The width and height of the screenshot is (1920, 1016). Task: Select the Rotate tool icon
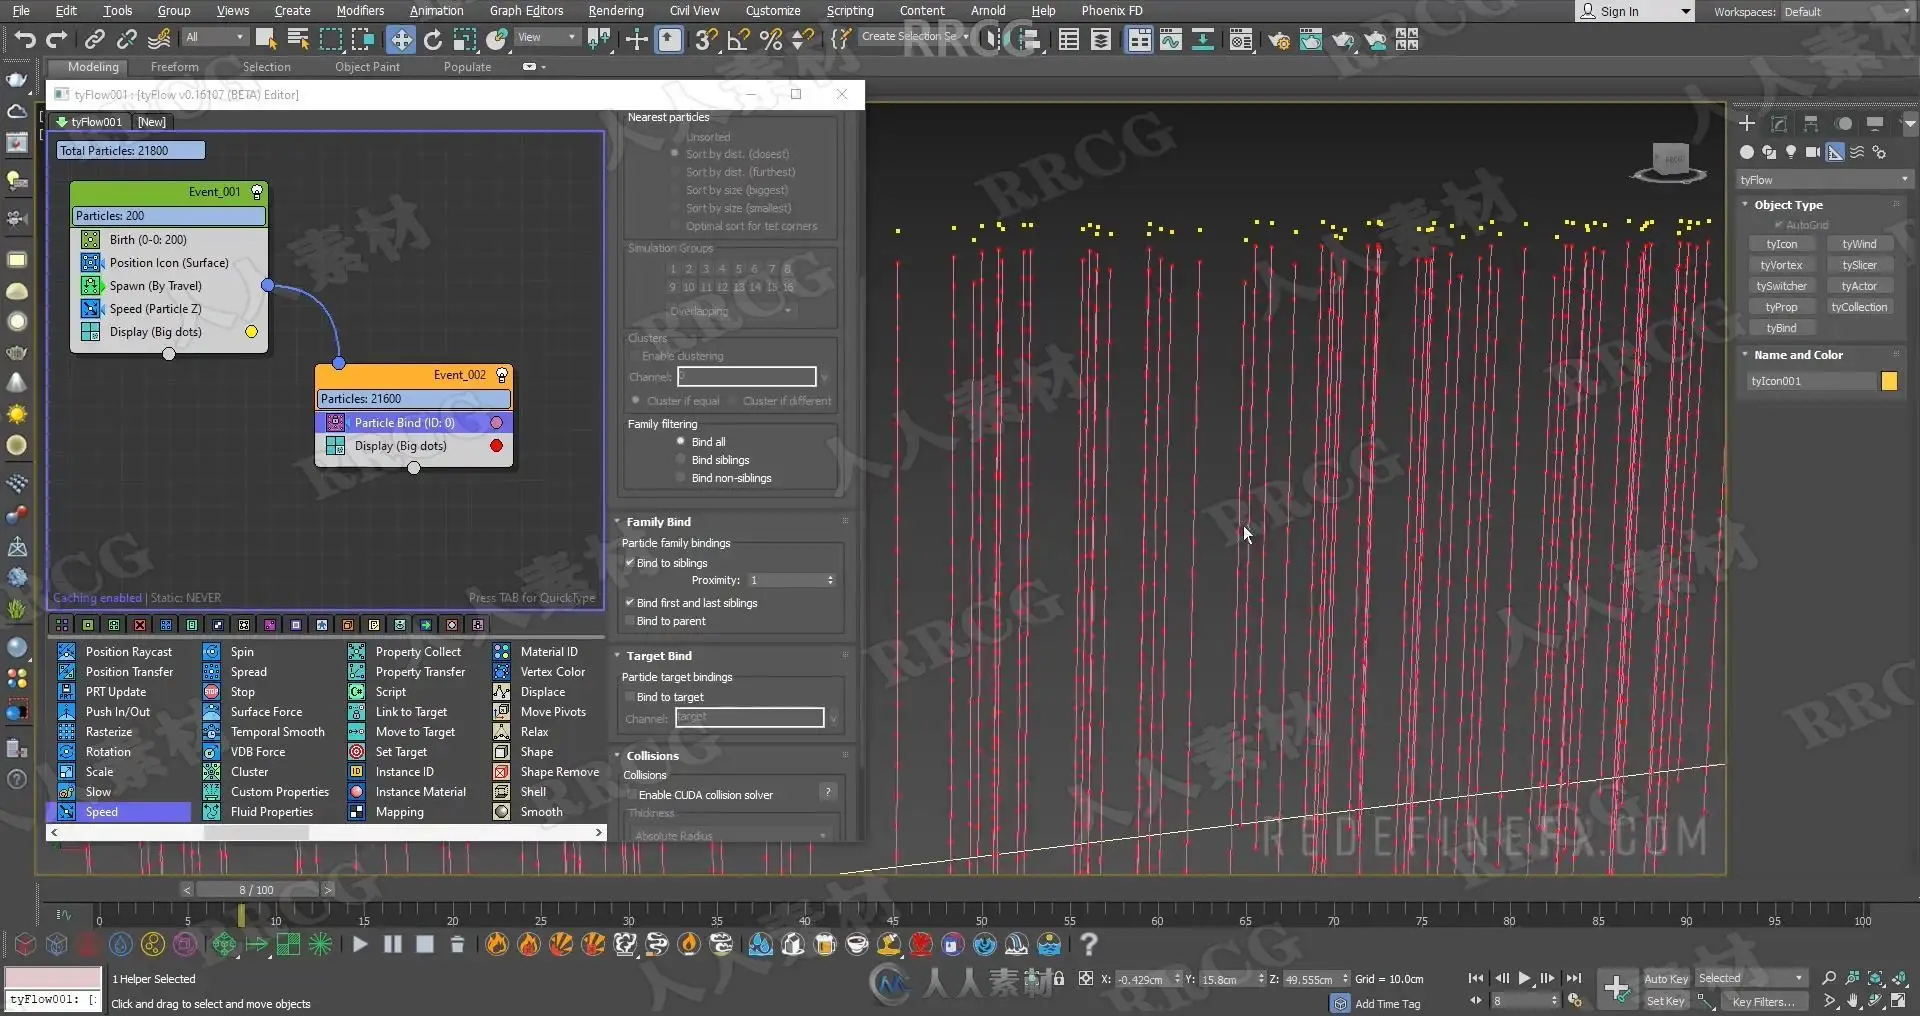point(432,40)
